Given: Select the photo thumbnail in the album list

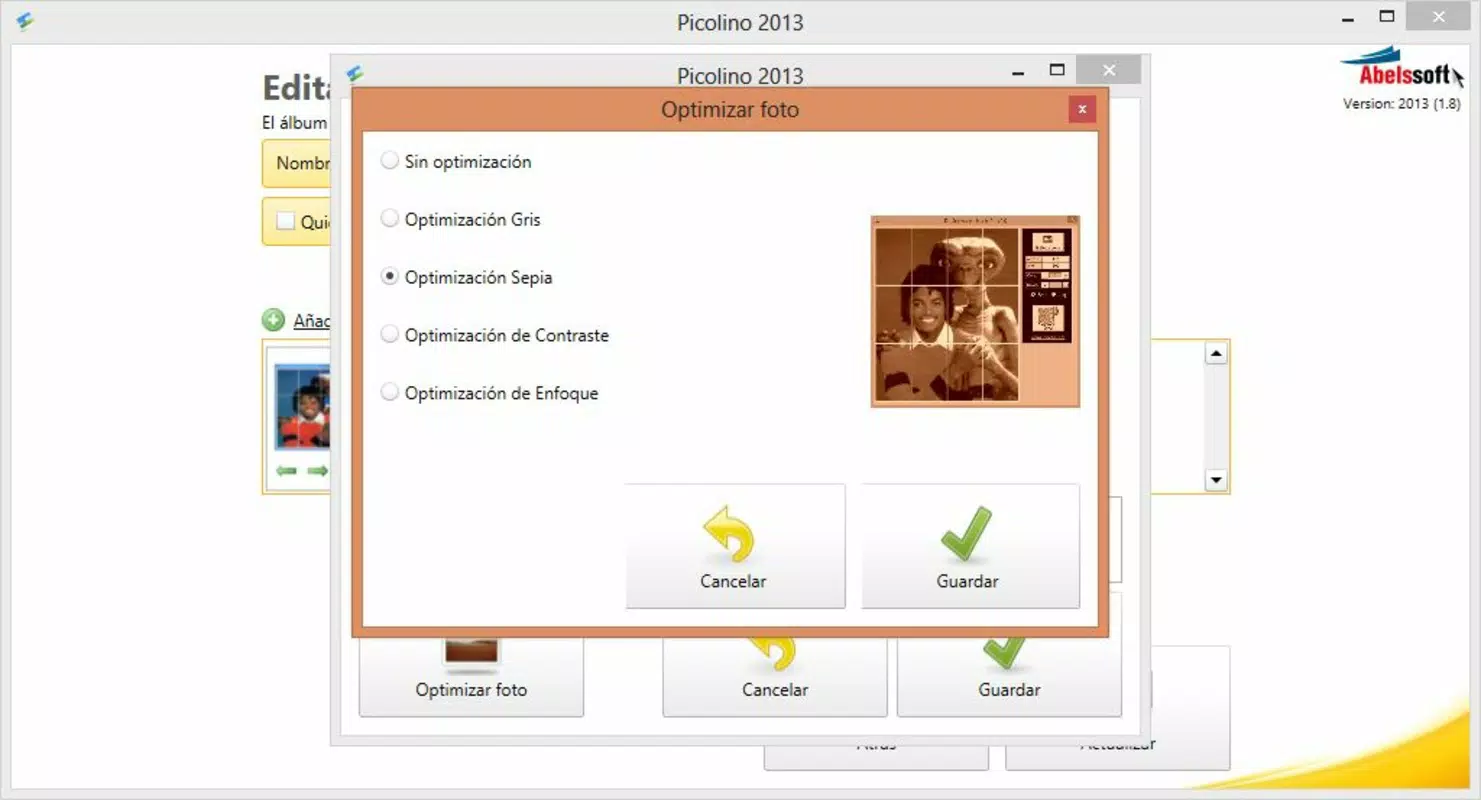Looking at the screenshot, I should coord(302,407).
